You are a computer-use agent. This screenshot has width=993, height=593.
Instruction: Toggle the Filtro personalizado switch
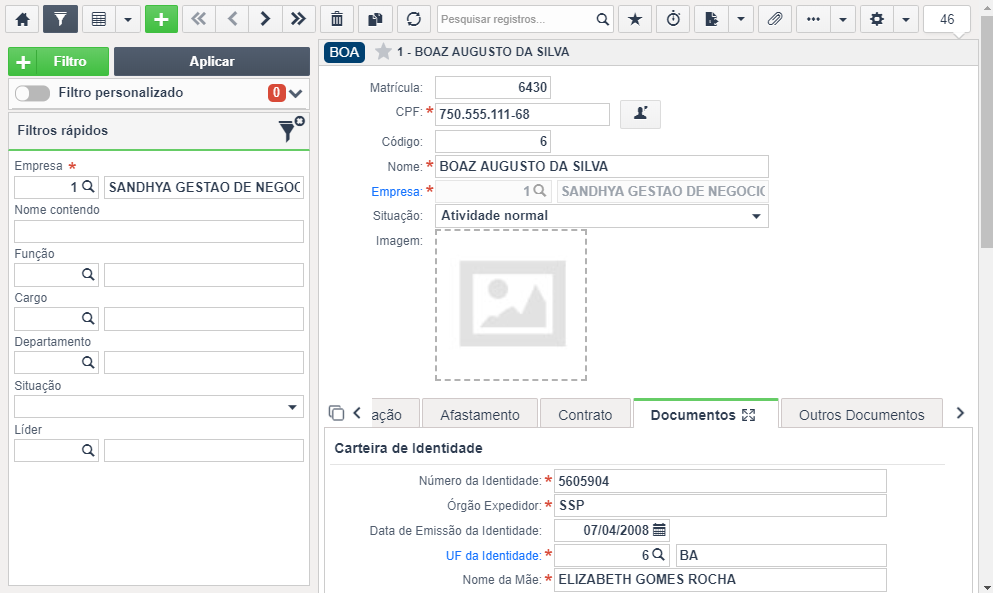32,93
